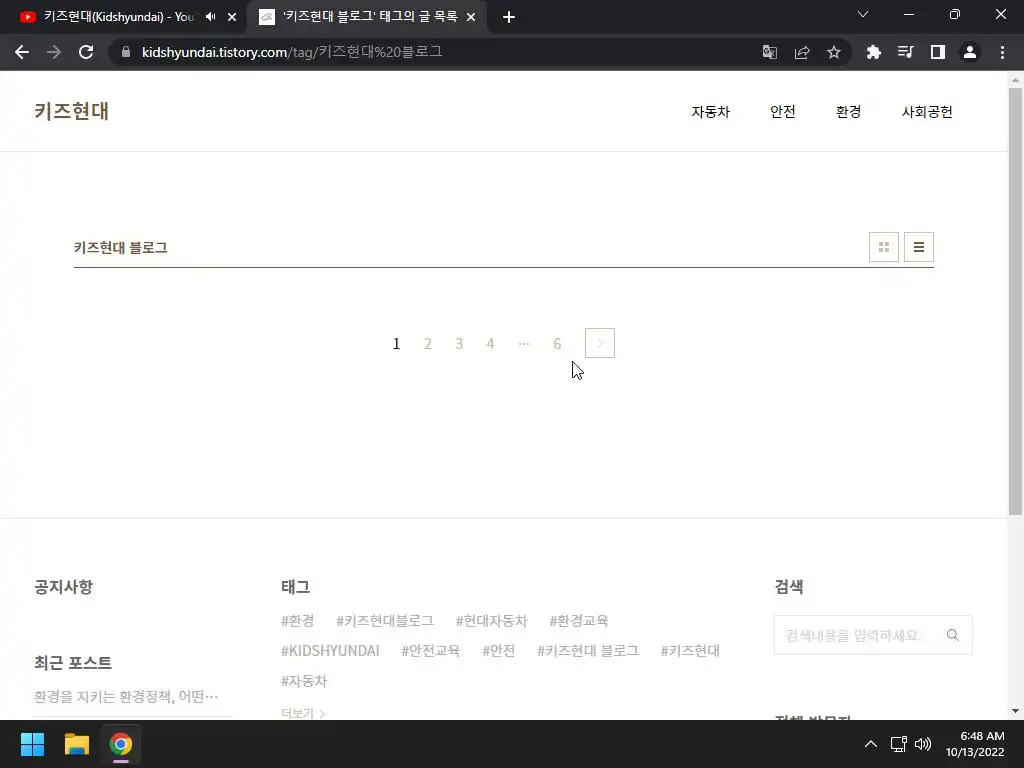The image size is (1024, 768).
Task: Switch to grid thumbnail view
Action: pyautogui.click(x=884, y=247)
